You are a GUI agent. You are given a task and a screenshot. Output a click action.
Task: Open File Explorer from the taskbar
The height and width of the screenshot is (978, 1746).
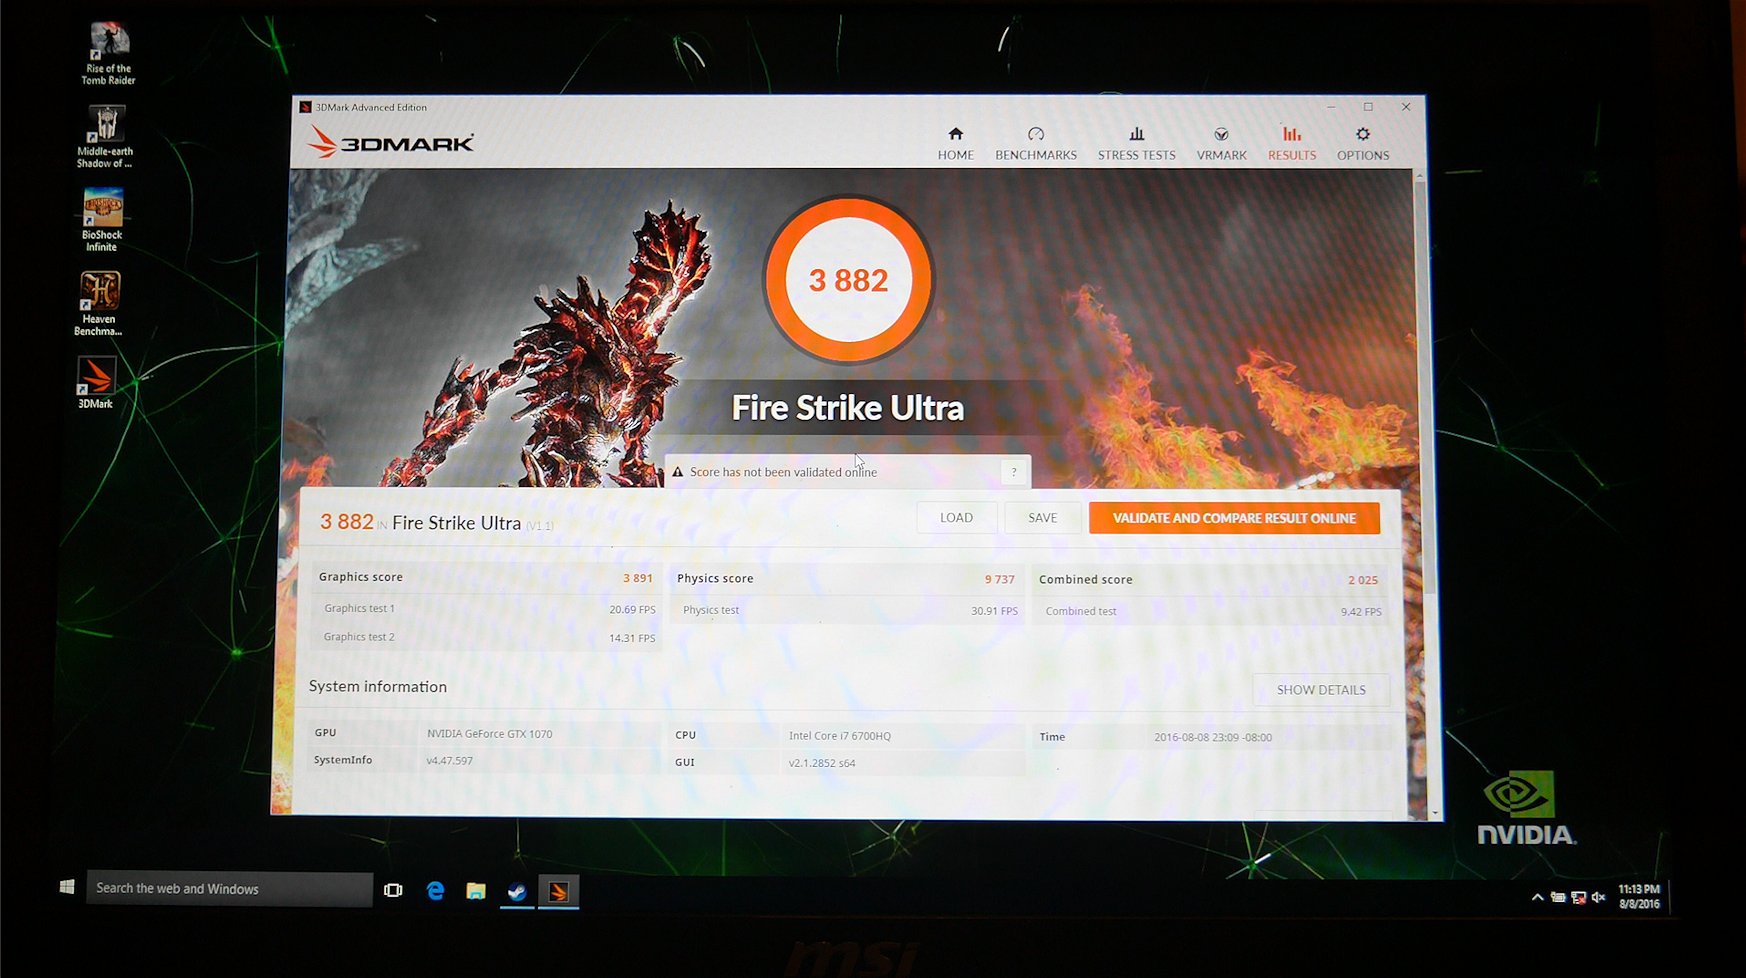coord(476,891)
